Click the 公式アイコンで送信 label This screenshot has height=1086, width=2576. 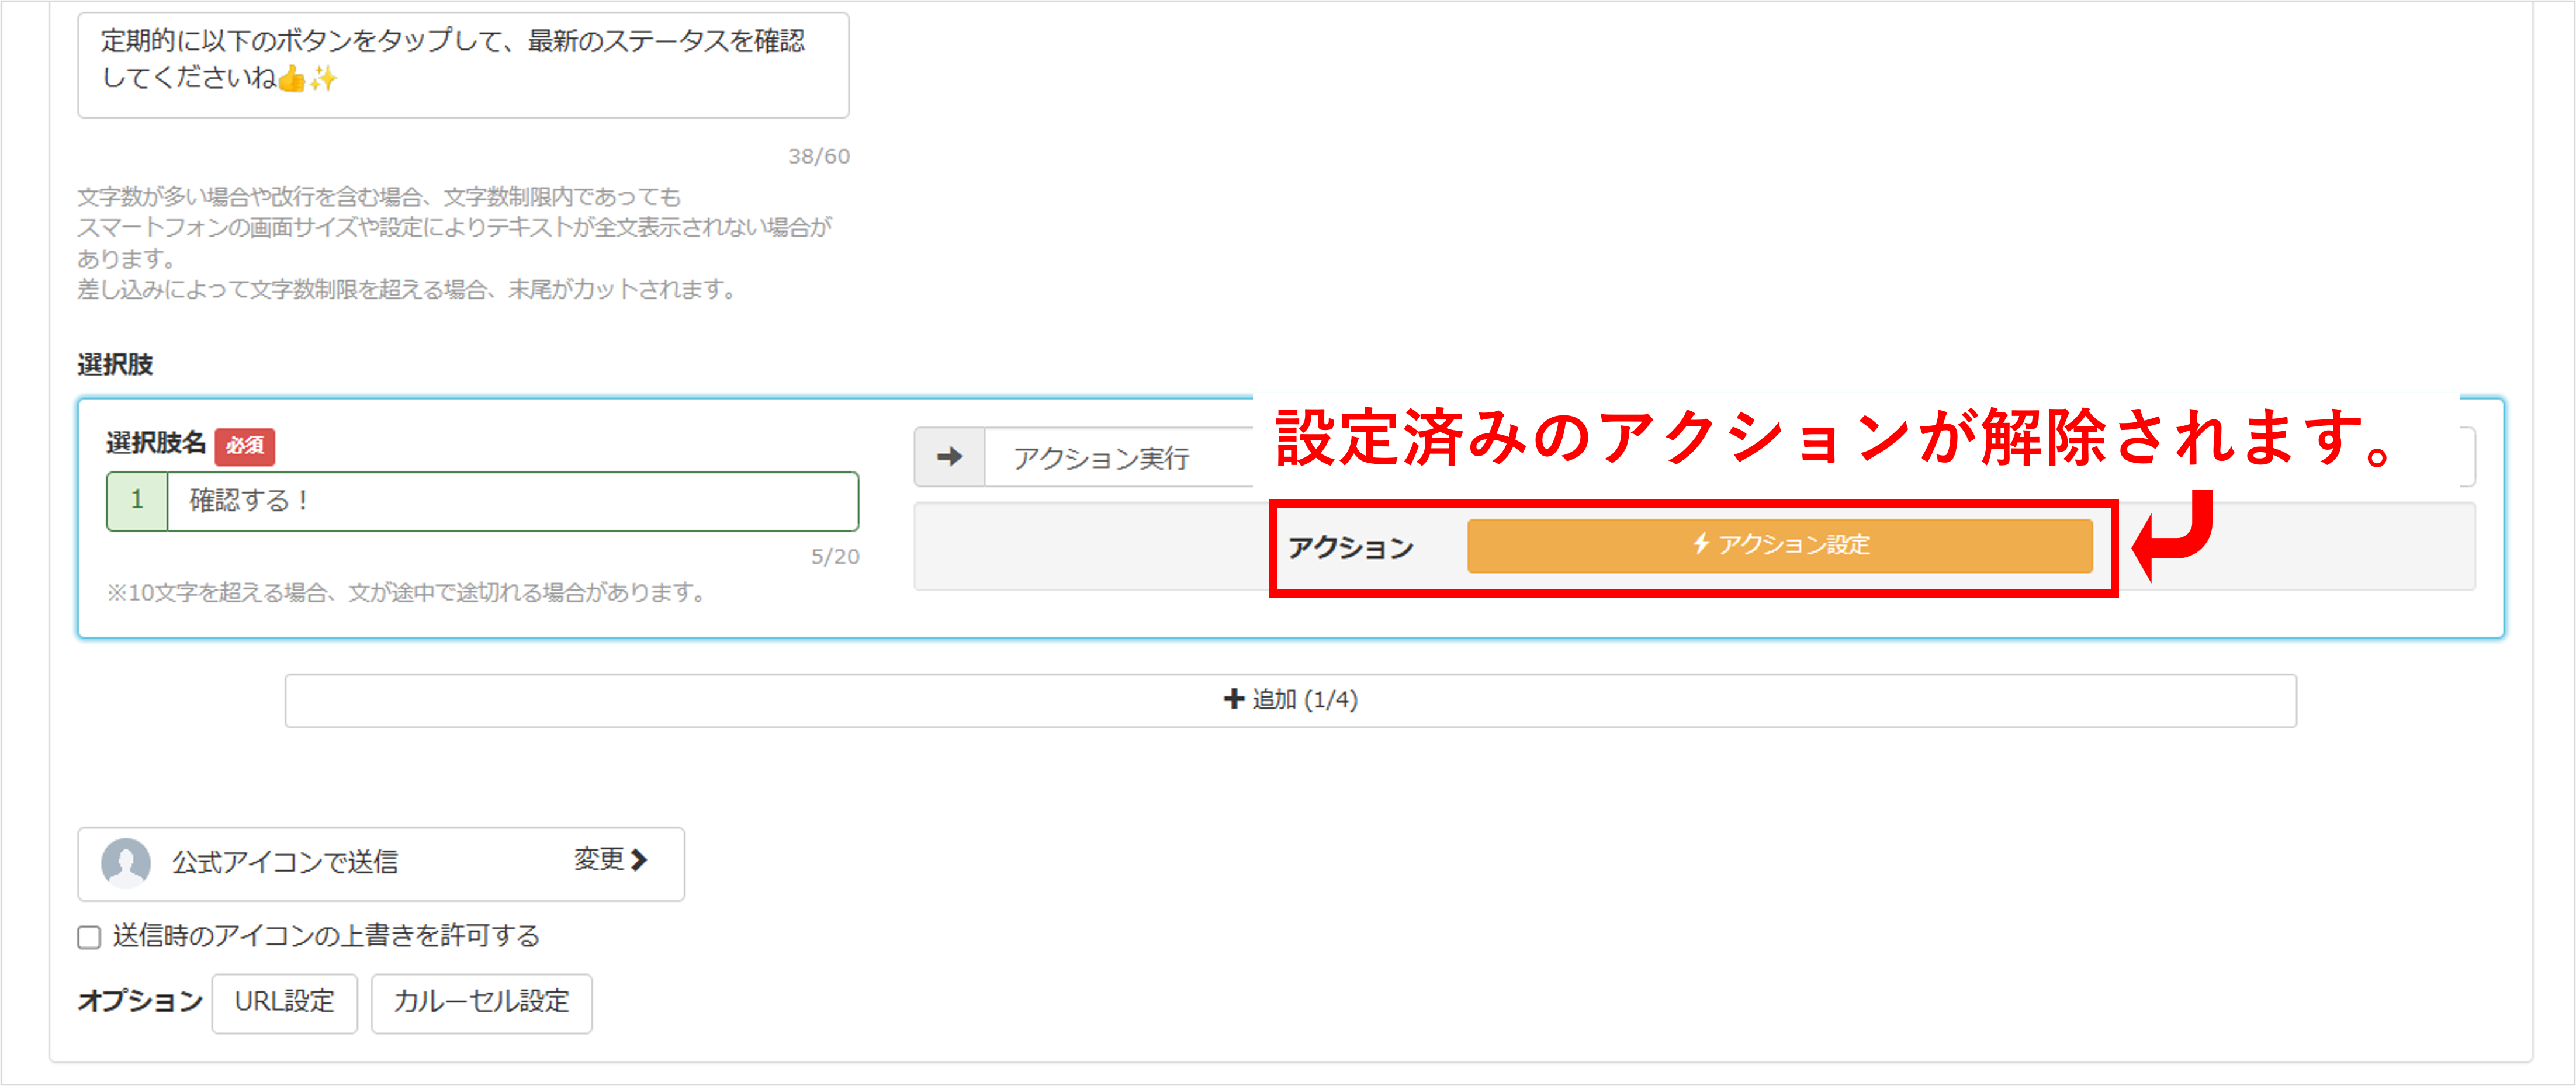(x=285, y=862)
